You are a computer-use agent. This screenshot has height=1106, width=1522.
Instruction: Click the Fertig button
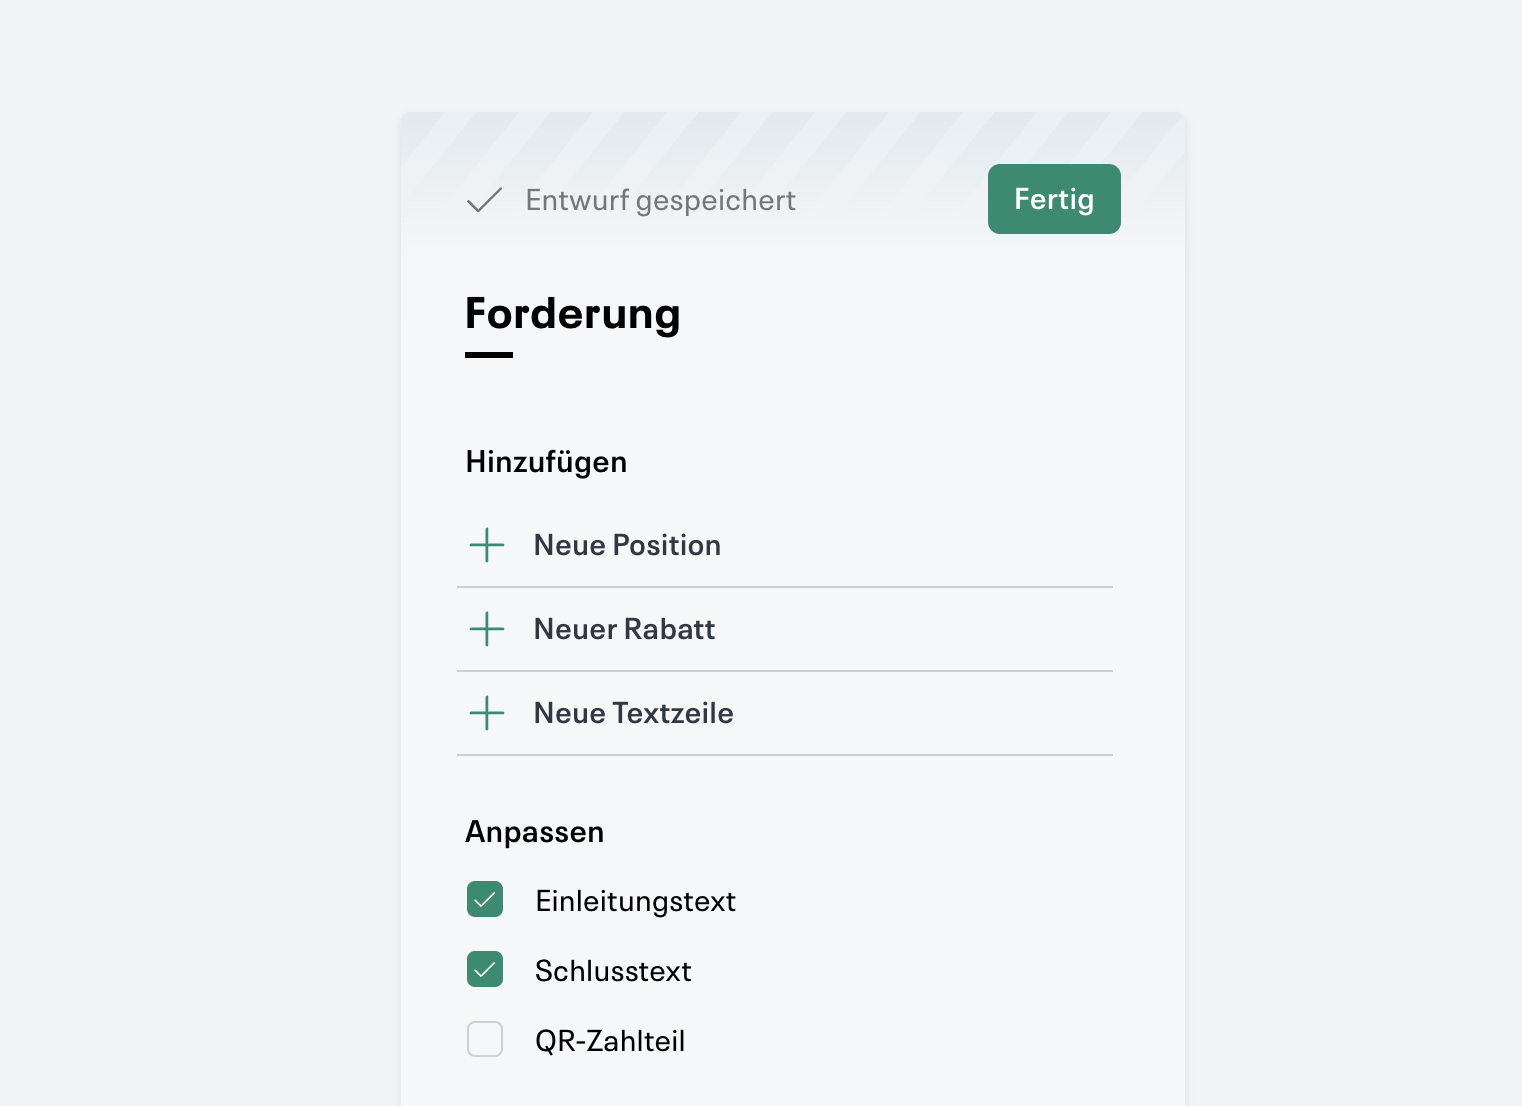pos(1054,199)
